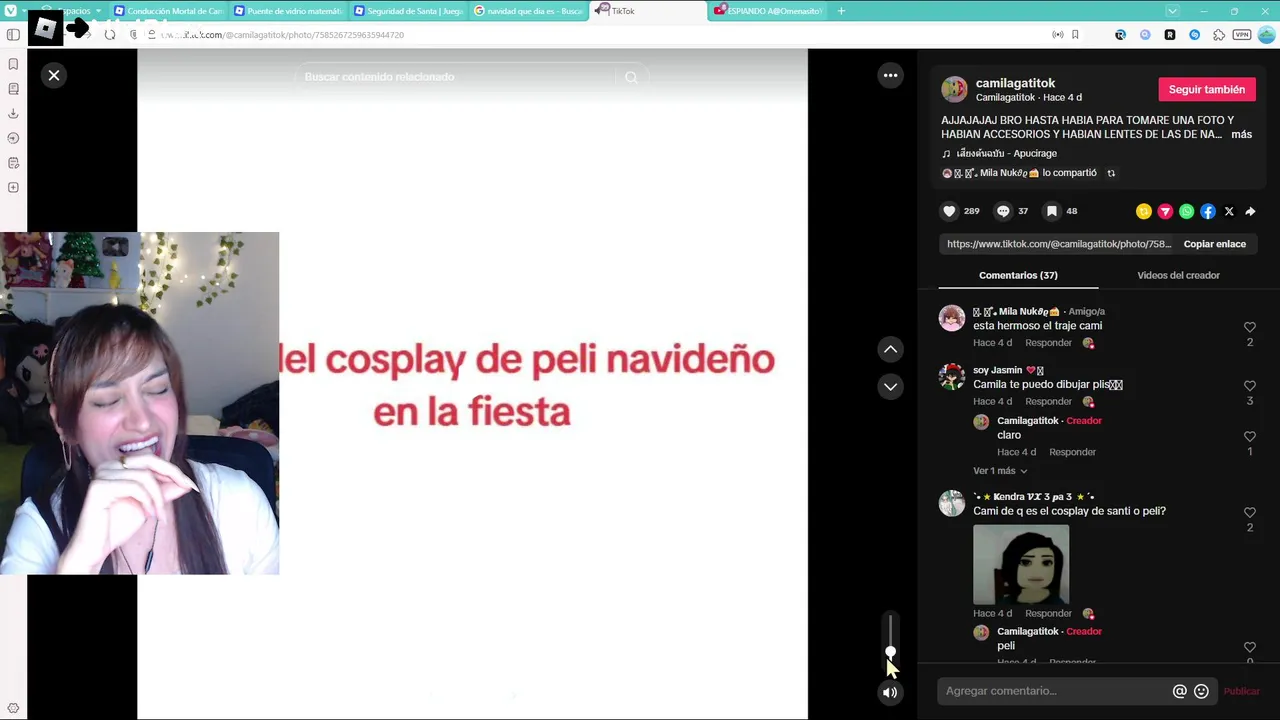The height and width of the screenshot is (720, 1280).
Task: Reply to 'esta hermoso el traje cami' comment
Action: (1048, 343)
